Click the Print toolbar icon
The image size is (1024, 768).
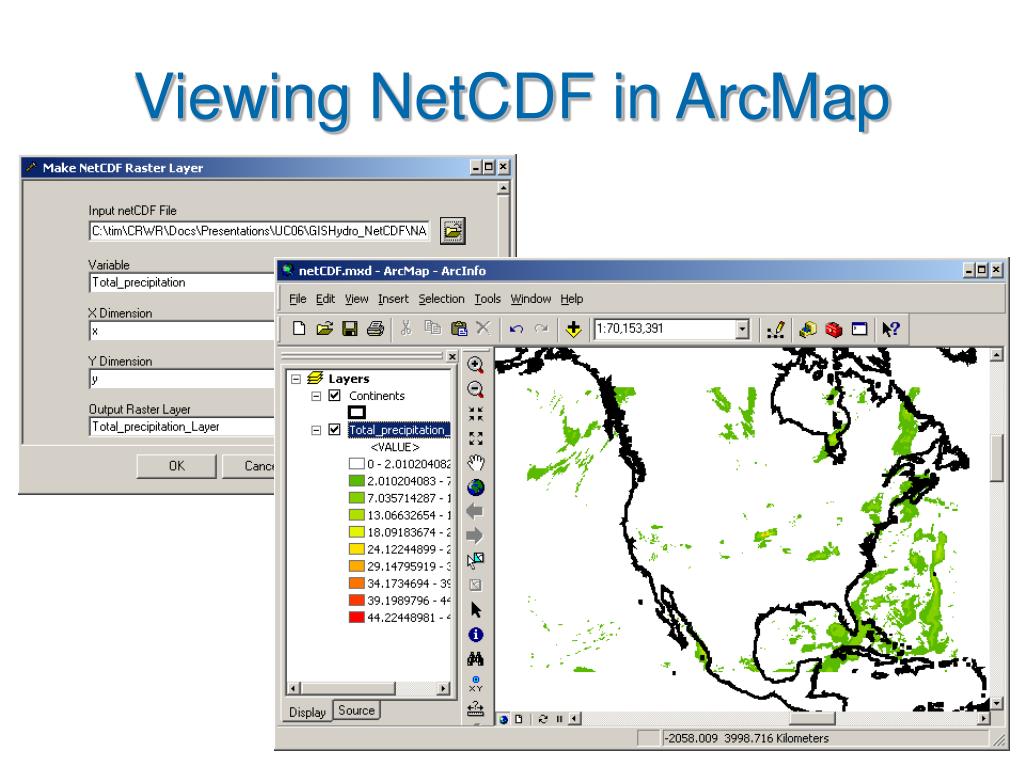pyautogui.click(x=376, y=328)
